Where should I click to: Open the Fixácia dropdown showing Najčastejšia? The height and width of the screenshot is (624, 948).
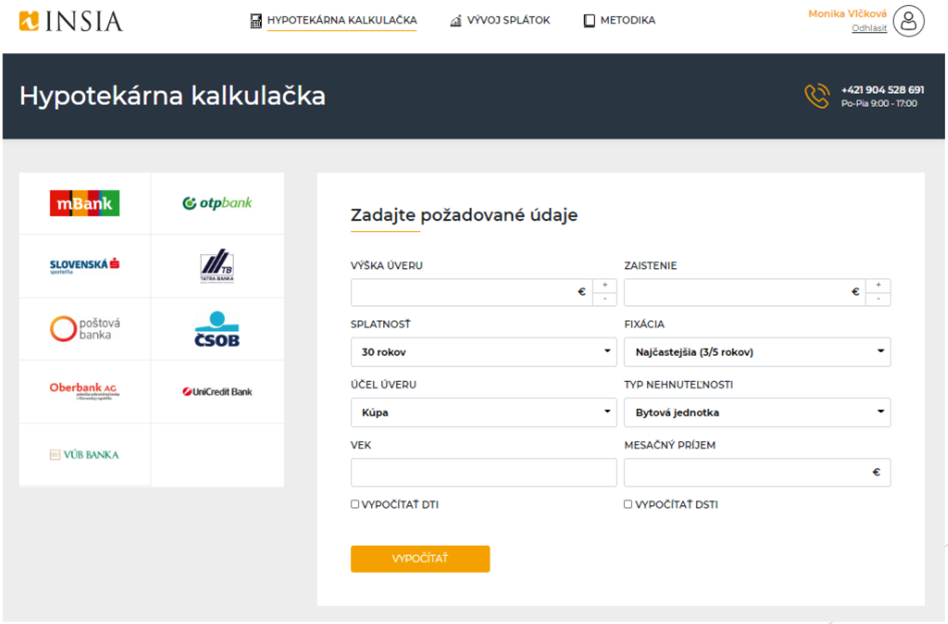click(x=758, y=352)
